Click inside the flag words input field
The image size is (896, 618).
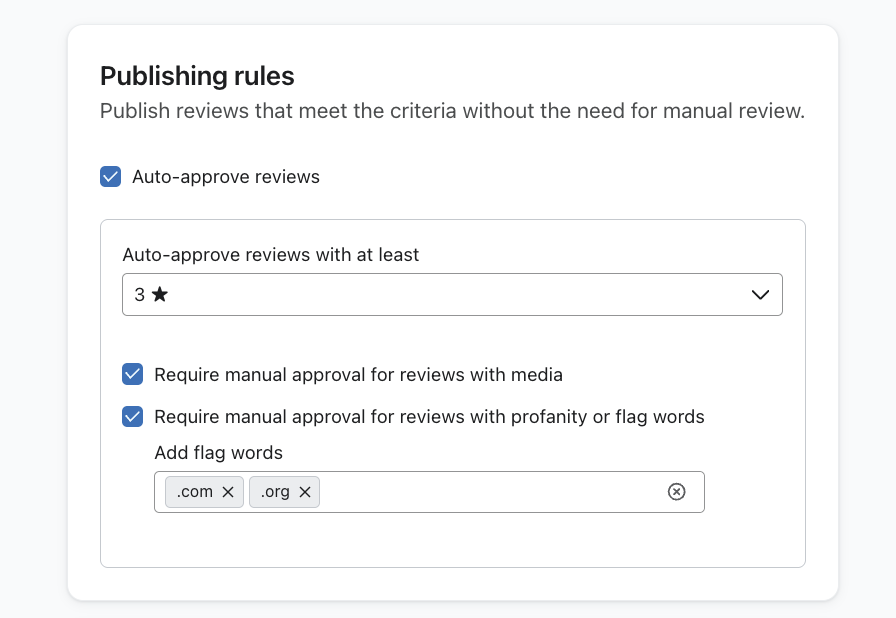pos(490,492)
